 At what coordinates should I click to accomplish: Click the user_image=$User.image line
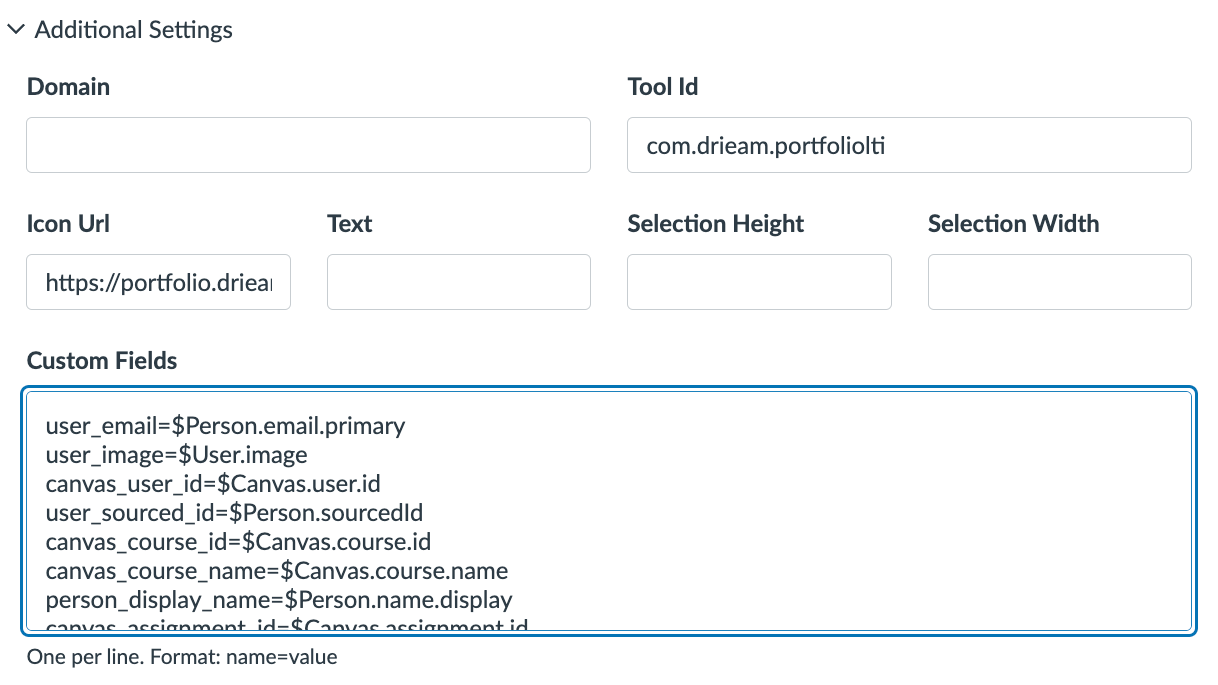pos(176,455)
